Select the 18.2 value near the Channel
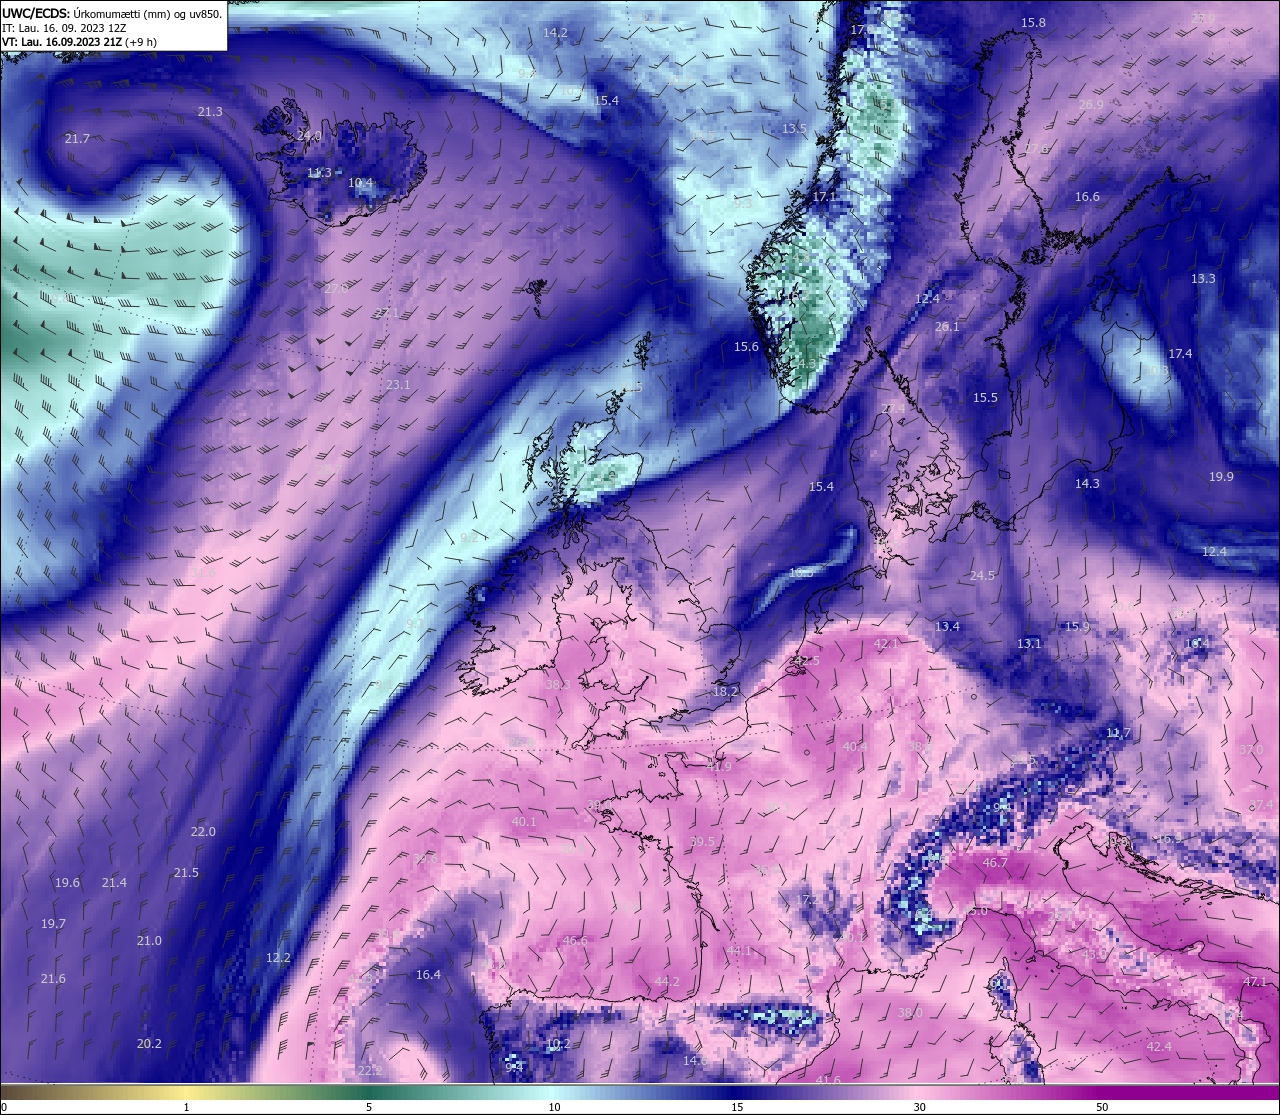1280x1115 pixels. point(725,692)
